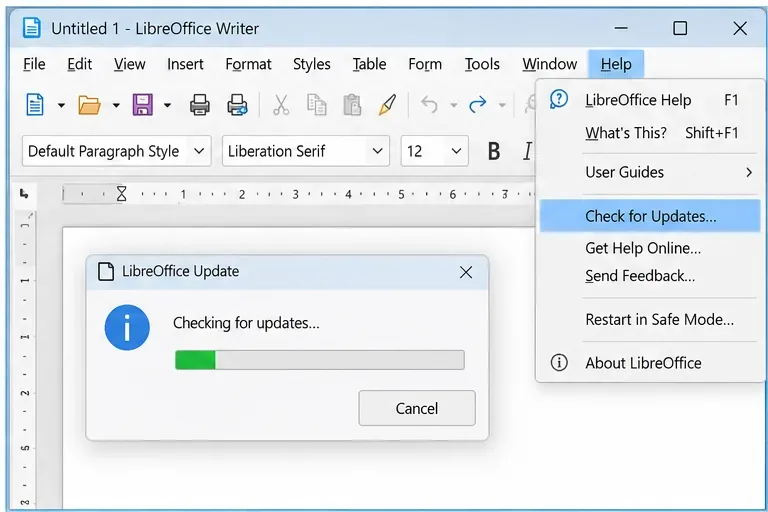Click the Paste clipboard icon

click(x=352, y=104)
